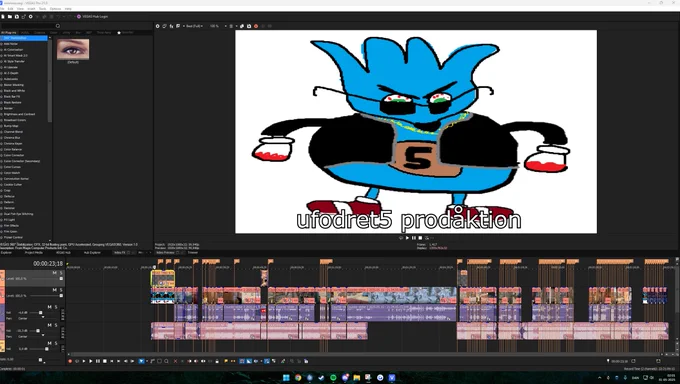The width and height of the screenshot is (680, 384).
Task: Click the red record icon in preview toolbar
Action: (x=256, y=26)
